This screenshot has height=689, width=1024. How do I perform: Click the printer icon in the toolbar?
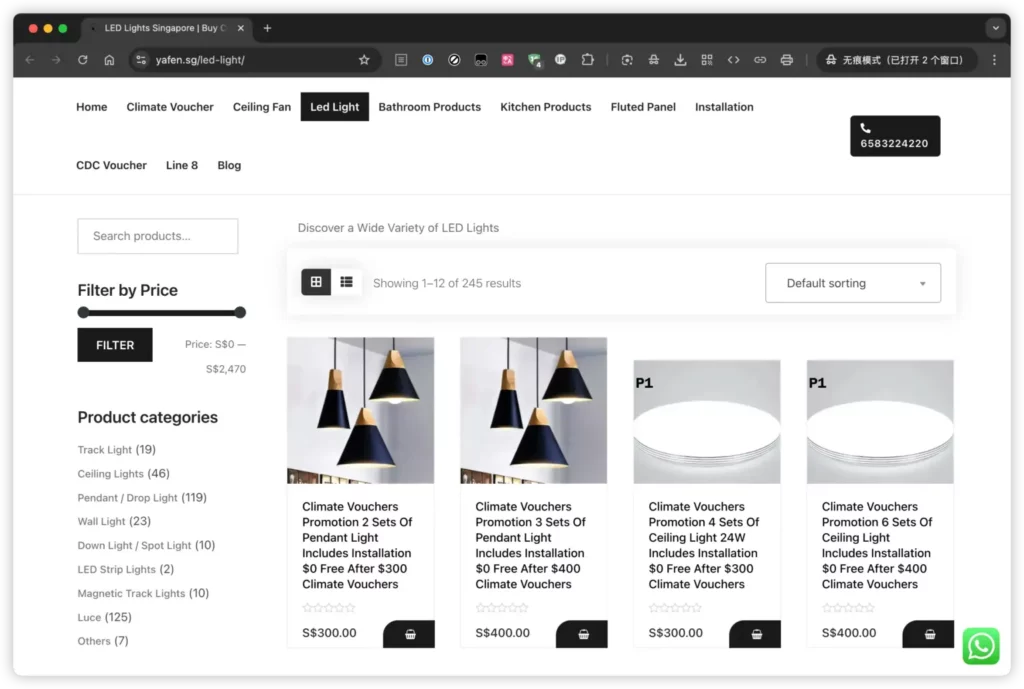click(x=786, y=60)
